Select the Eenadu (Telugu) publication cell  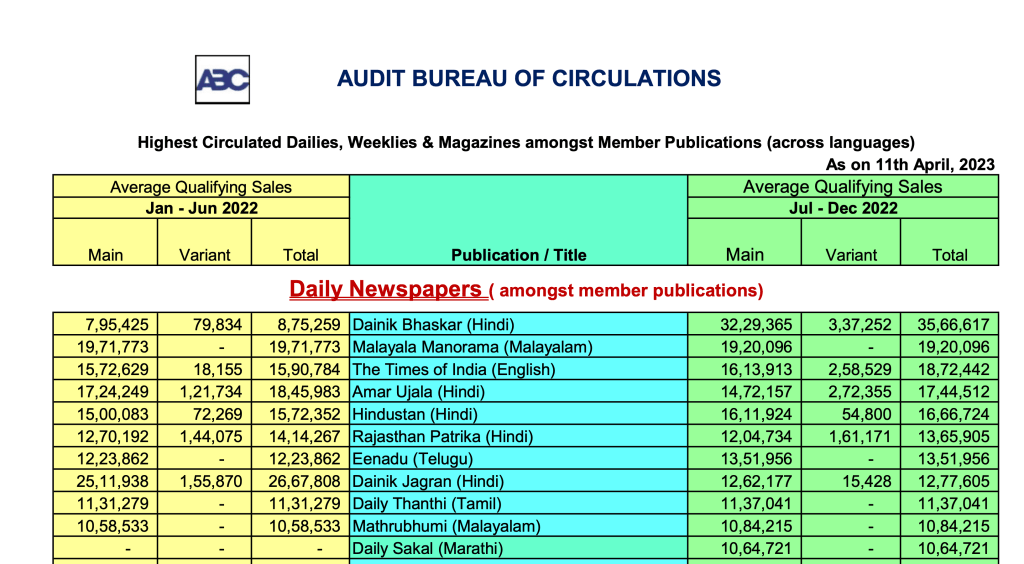pyautogui.click(x=411, y=459)
